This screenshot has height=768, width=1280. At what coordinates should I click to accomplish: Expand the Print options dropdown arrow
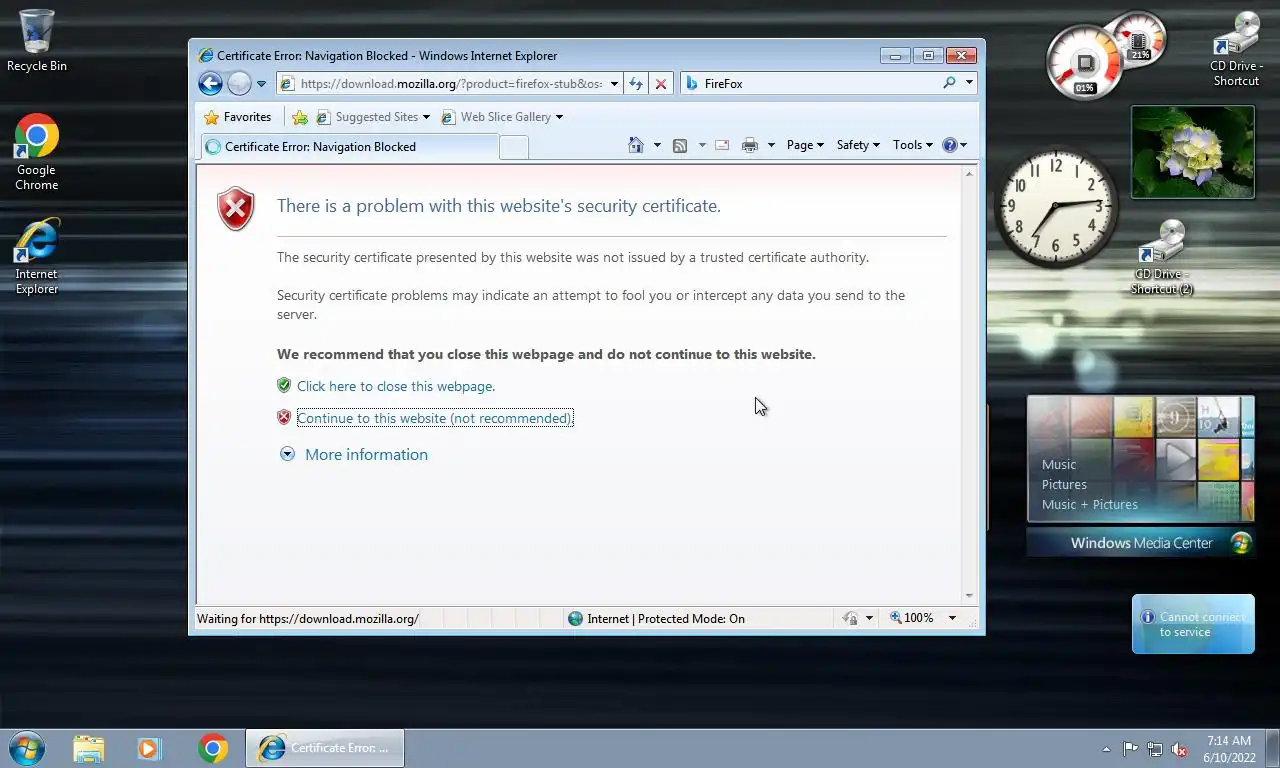click(x=771, y=145)
